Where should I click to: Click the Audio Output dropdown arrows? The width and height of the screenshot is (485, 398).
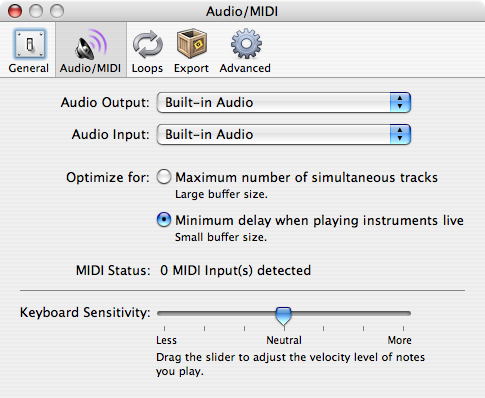click(x=400, y=102)
